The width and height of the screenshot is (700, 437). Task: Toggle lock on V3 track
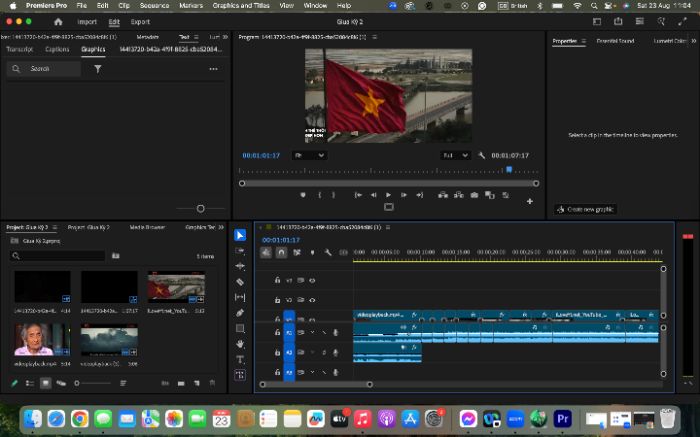(x=277, y=280)
